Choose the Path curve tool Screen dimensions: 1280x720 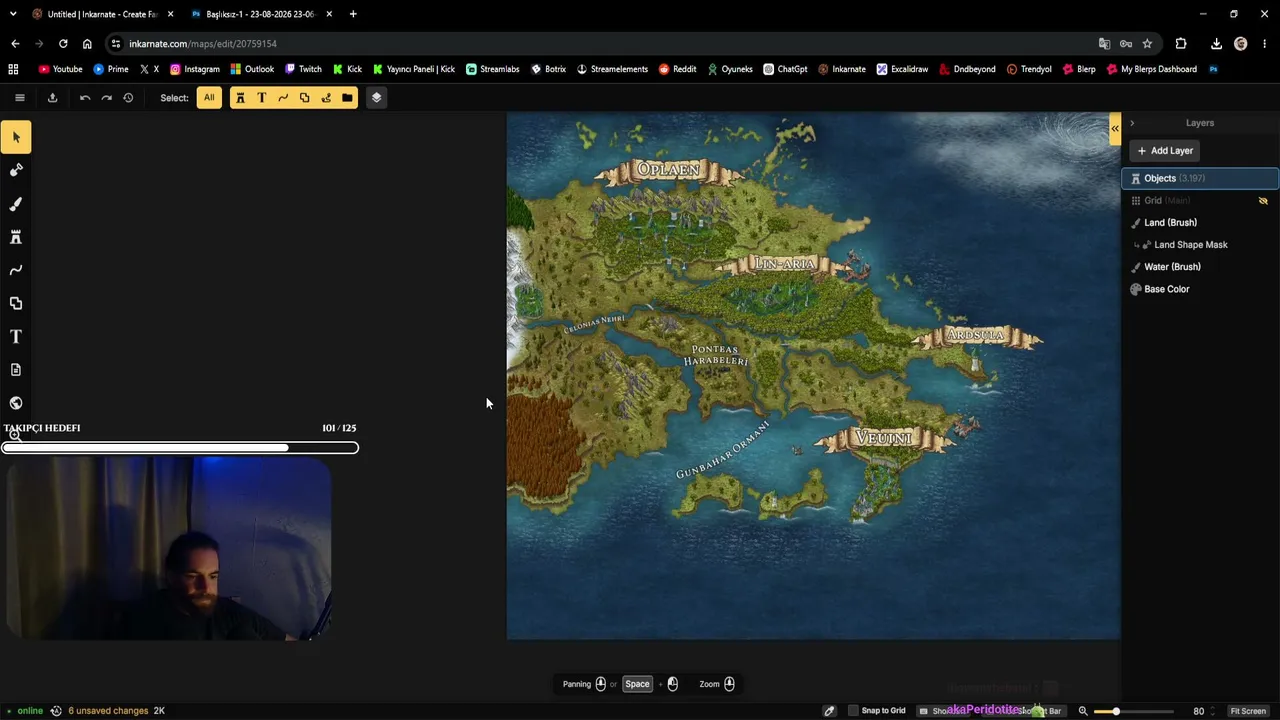pyautogui.click(x=16, y=270)
